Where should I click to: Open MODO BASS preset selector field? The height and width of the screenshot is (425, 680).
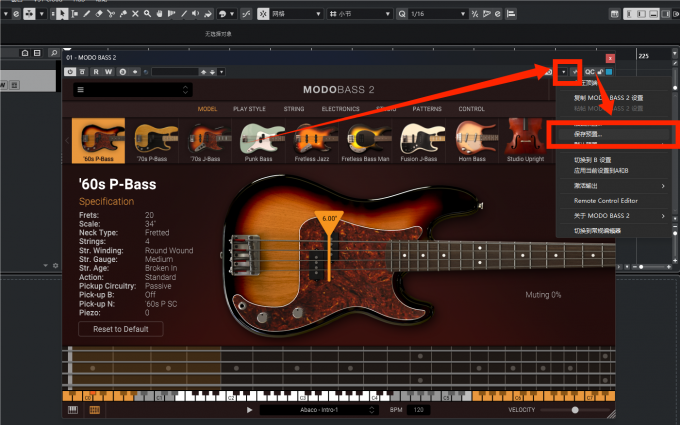133,90
